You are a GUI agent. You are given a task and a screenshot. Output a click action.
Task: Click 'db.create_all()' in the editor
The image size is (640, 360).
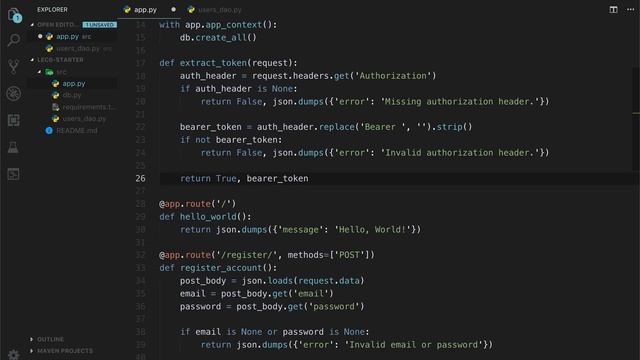coord(218,38)
